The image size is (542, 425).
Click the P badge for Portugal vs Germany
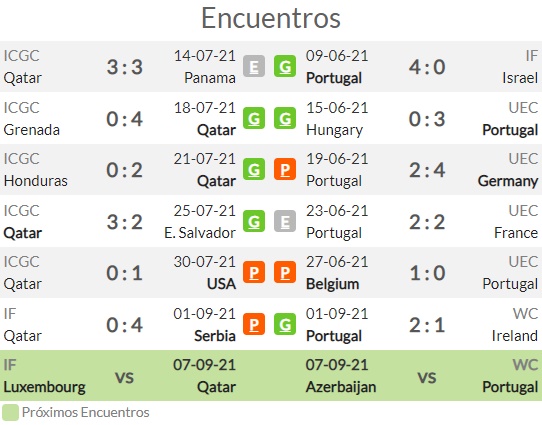coord(285,169)
